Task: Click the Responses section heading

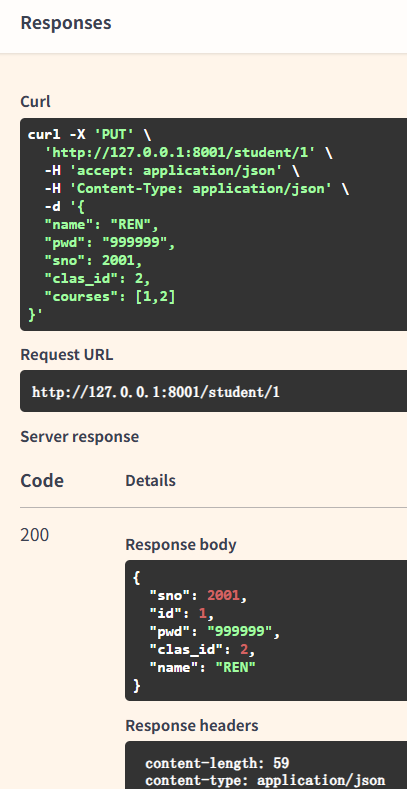Action: [66, 23]
